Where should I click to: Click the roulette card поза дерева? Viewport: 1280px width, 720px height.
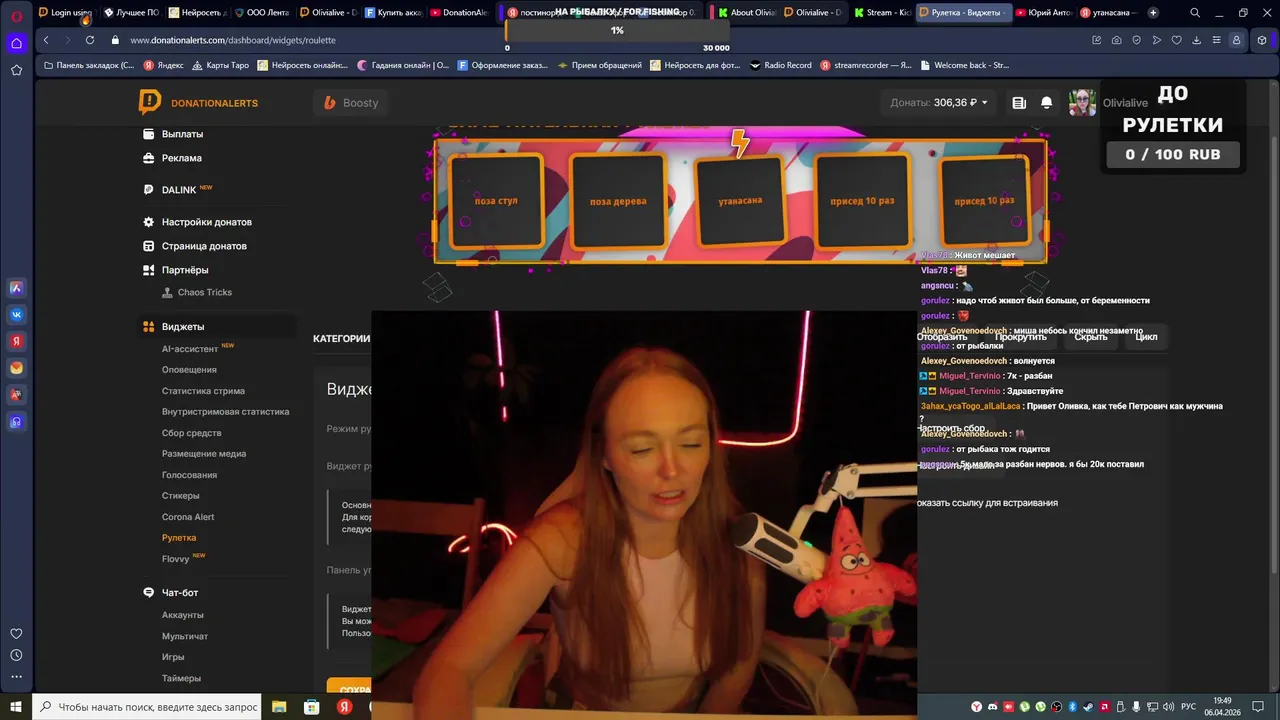[x=618, y=201]
